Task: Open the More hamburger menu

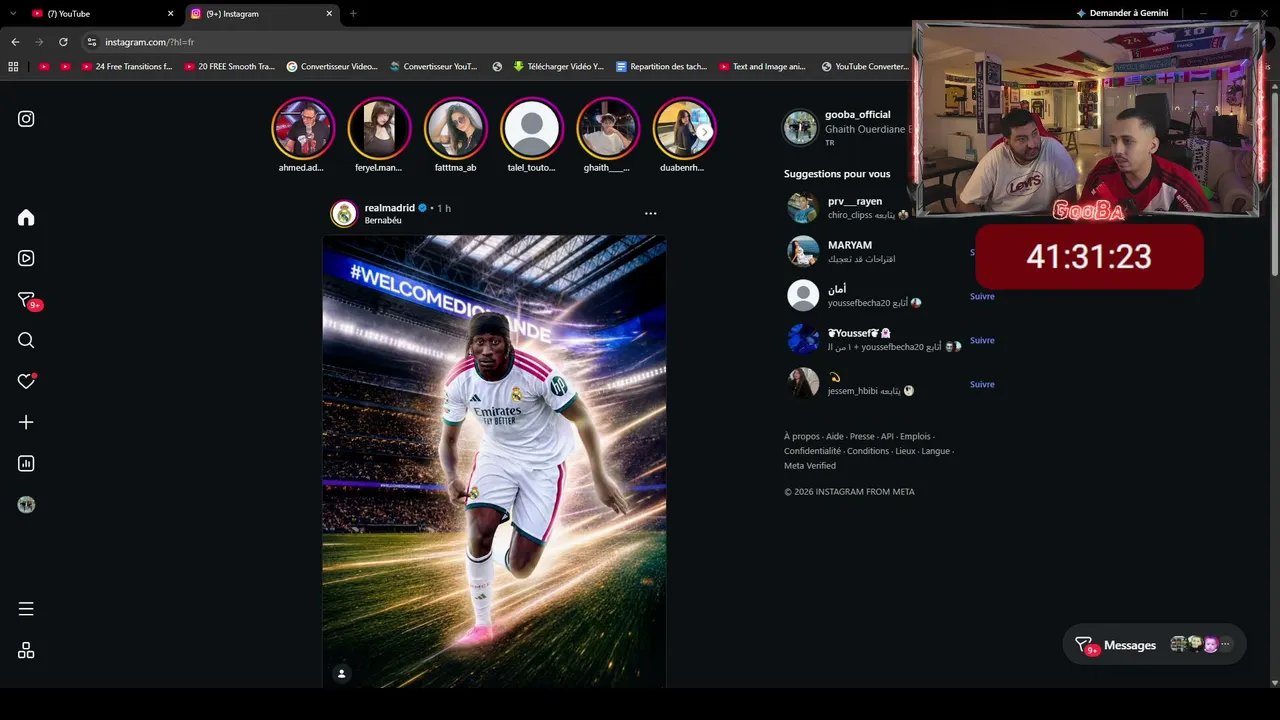Action: [26, 609]
